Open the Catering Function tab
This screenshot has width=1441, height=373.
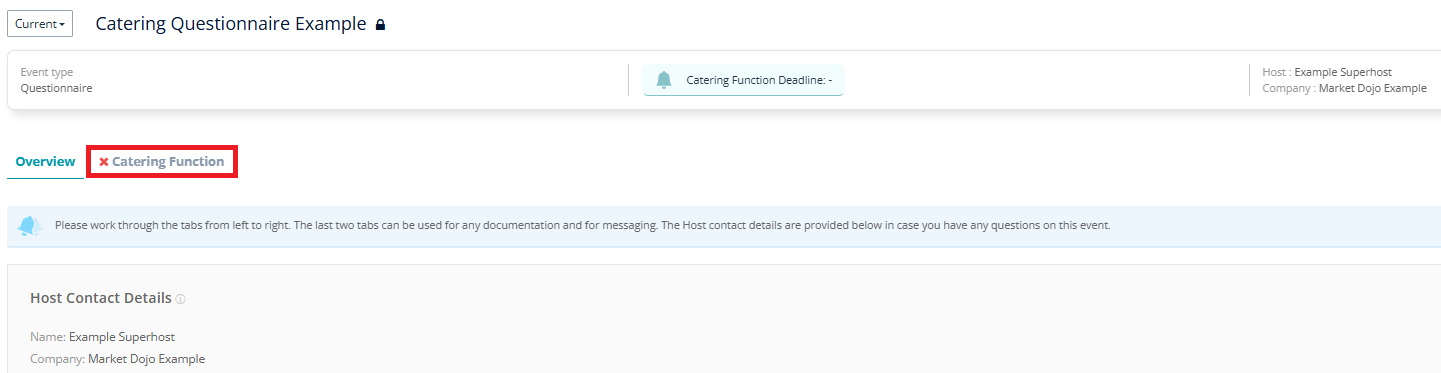point(162,162)
